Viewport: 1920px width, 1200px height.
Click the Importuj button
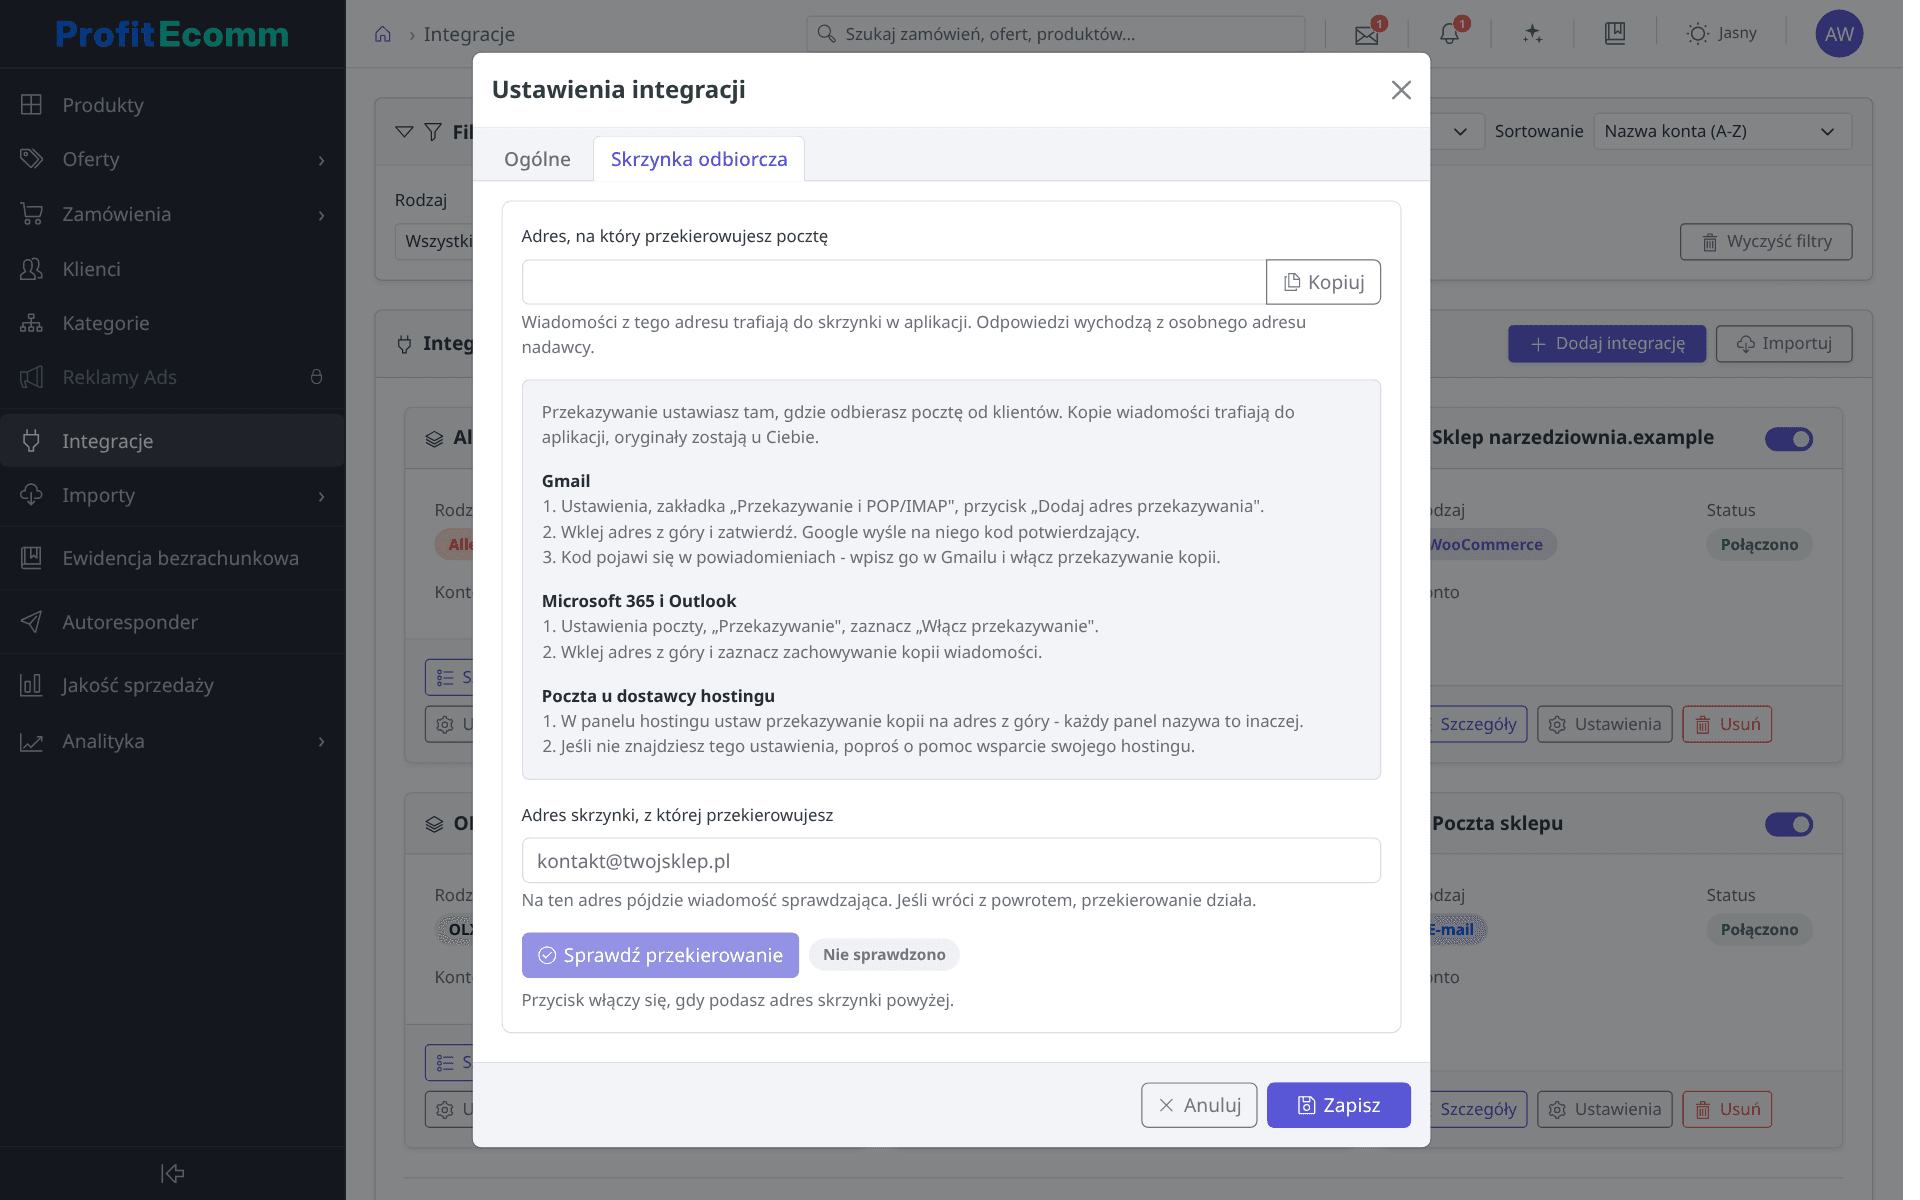coord(1784,344)
